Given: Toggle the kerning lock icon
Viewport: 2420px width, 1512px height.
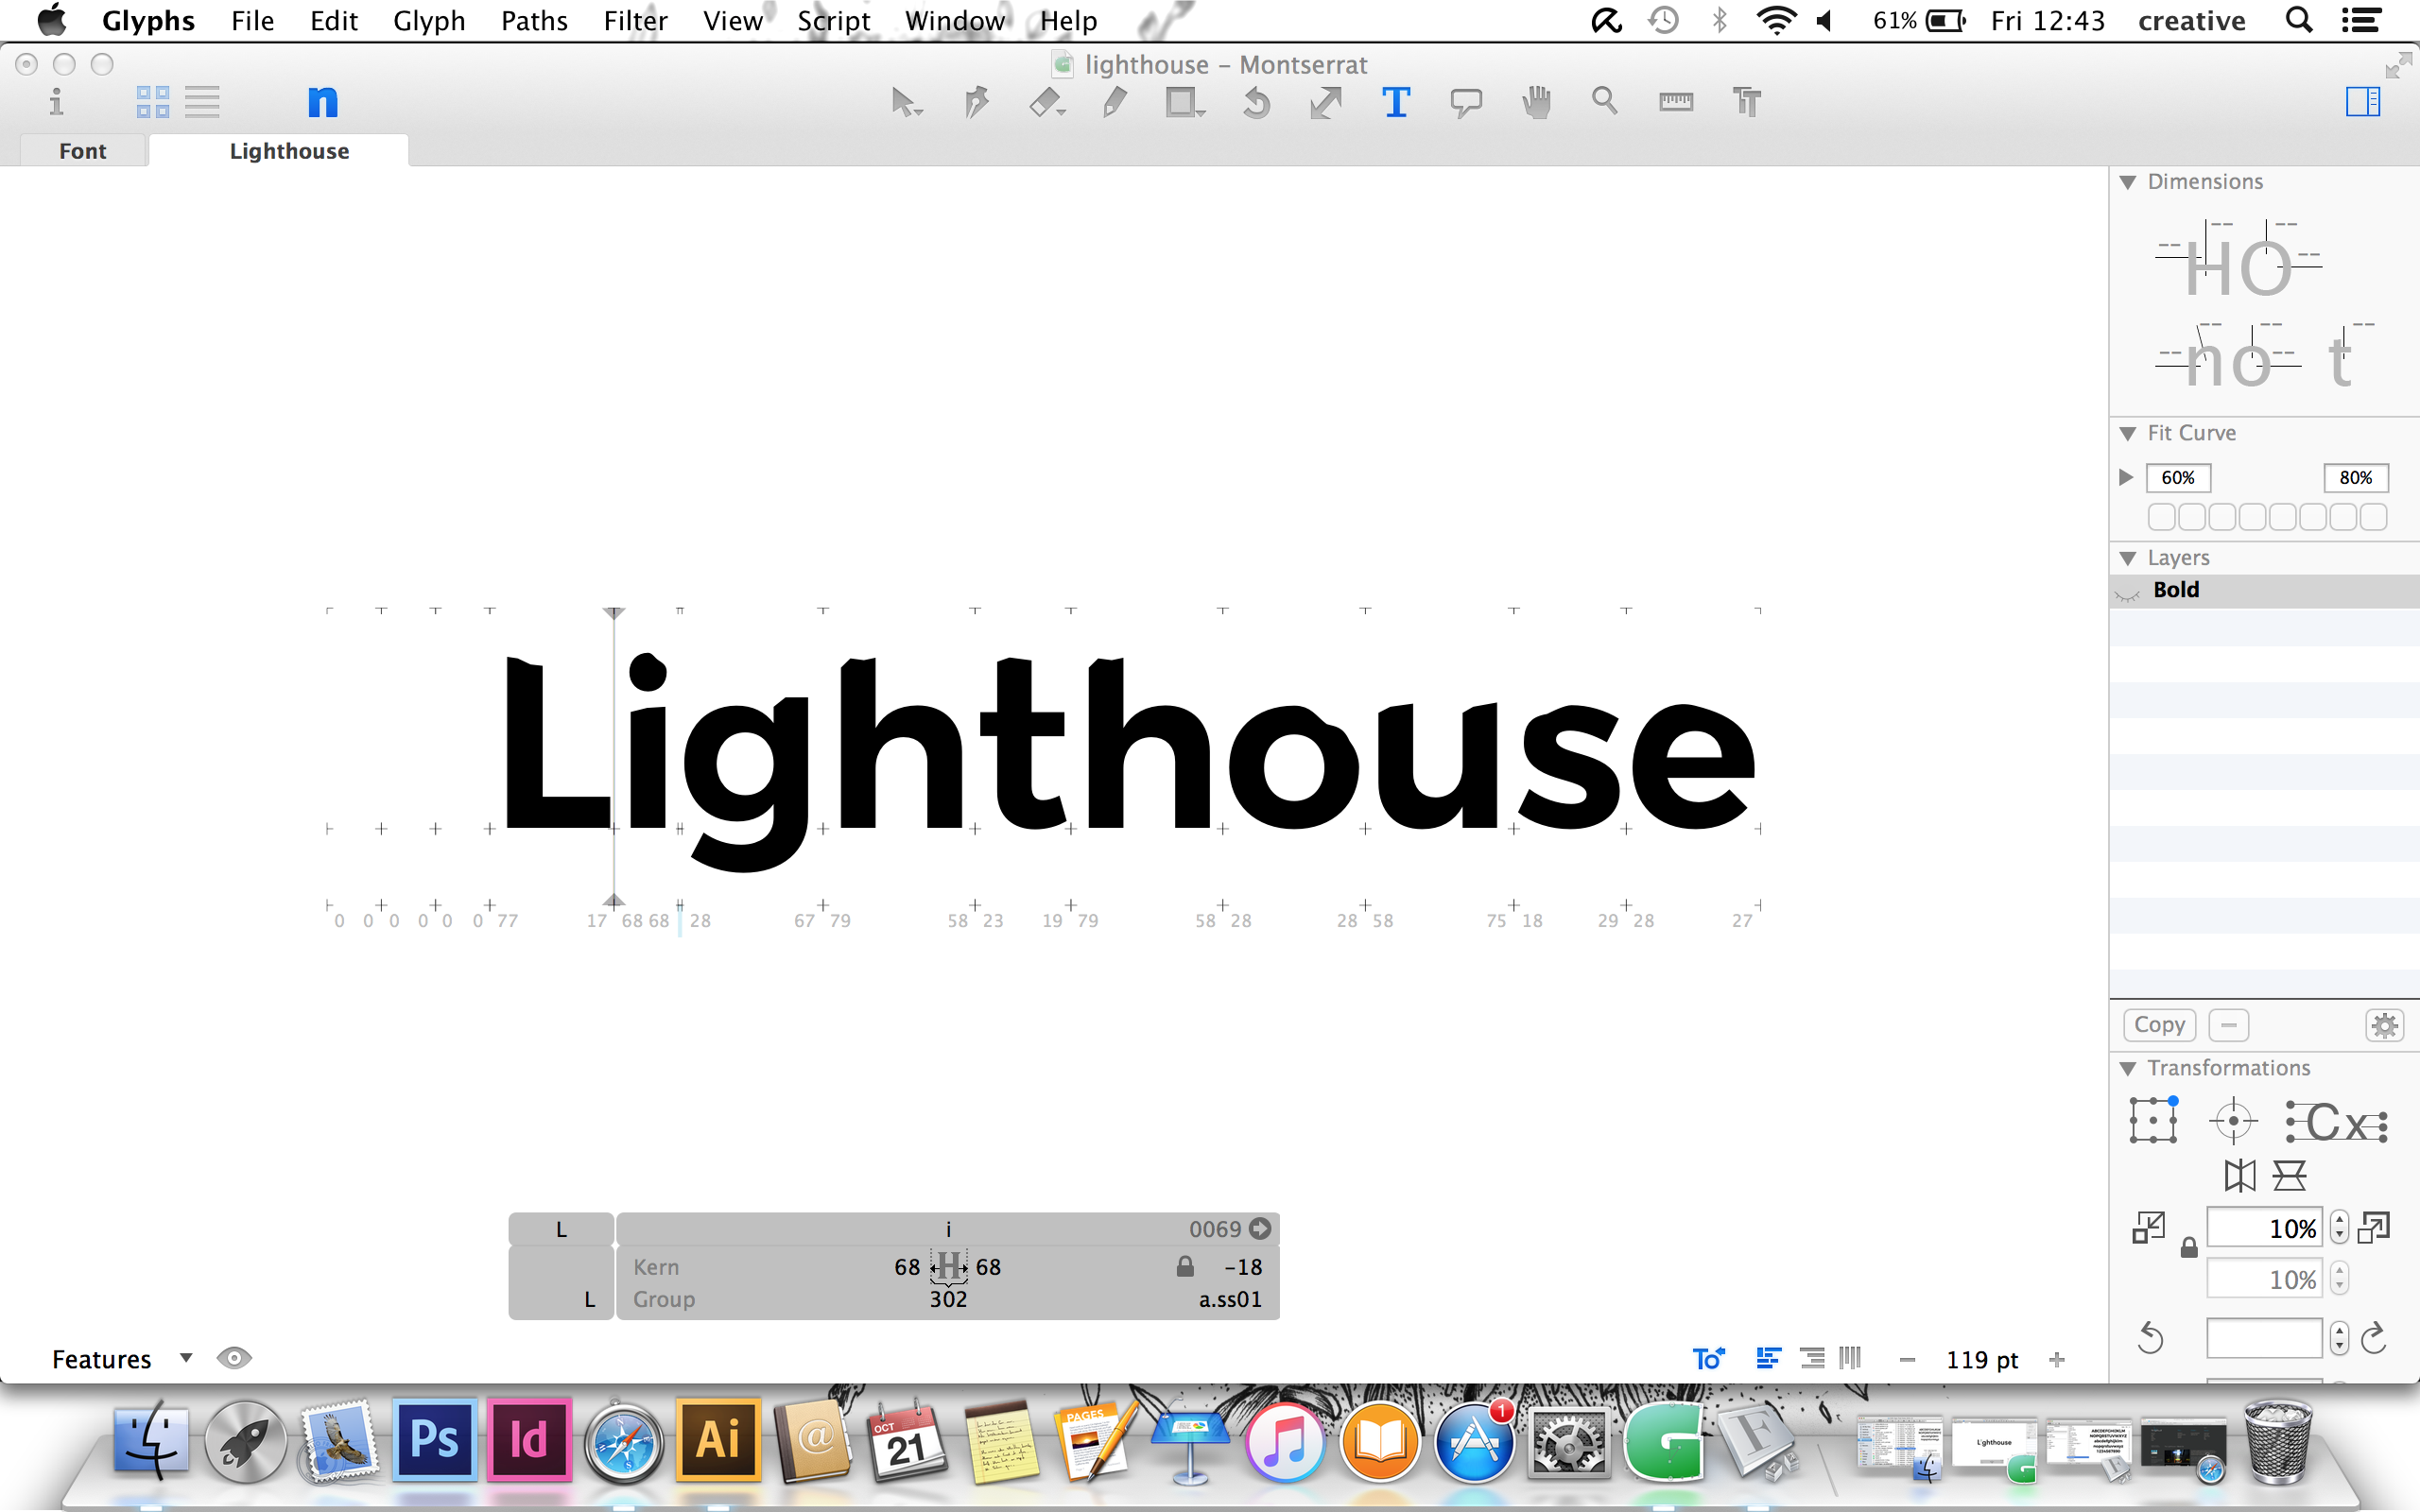Looking at the screenshot, I should [1185, 1266].
